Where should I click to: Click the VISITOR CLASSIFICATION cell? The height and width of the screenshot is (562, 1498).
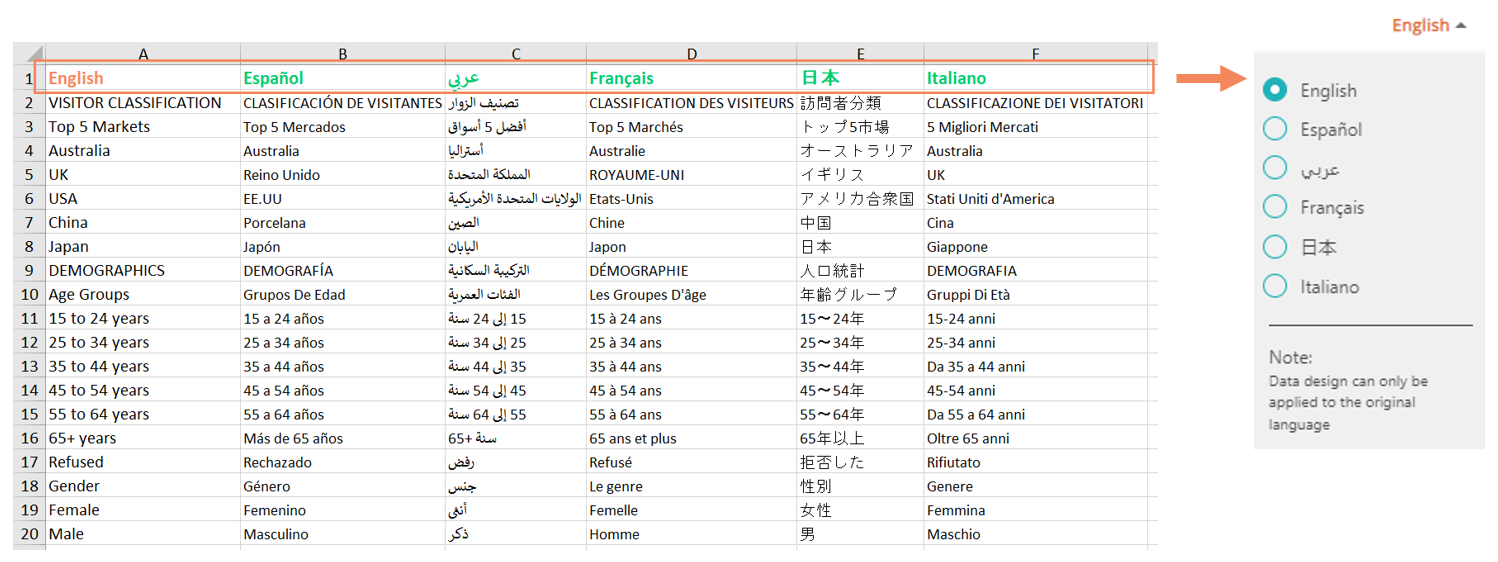pyautogui.click(x=143, y=102)
